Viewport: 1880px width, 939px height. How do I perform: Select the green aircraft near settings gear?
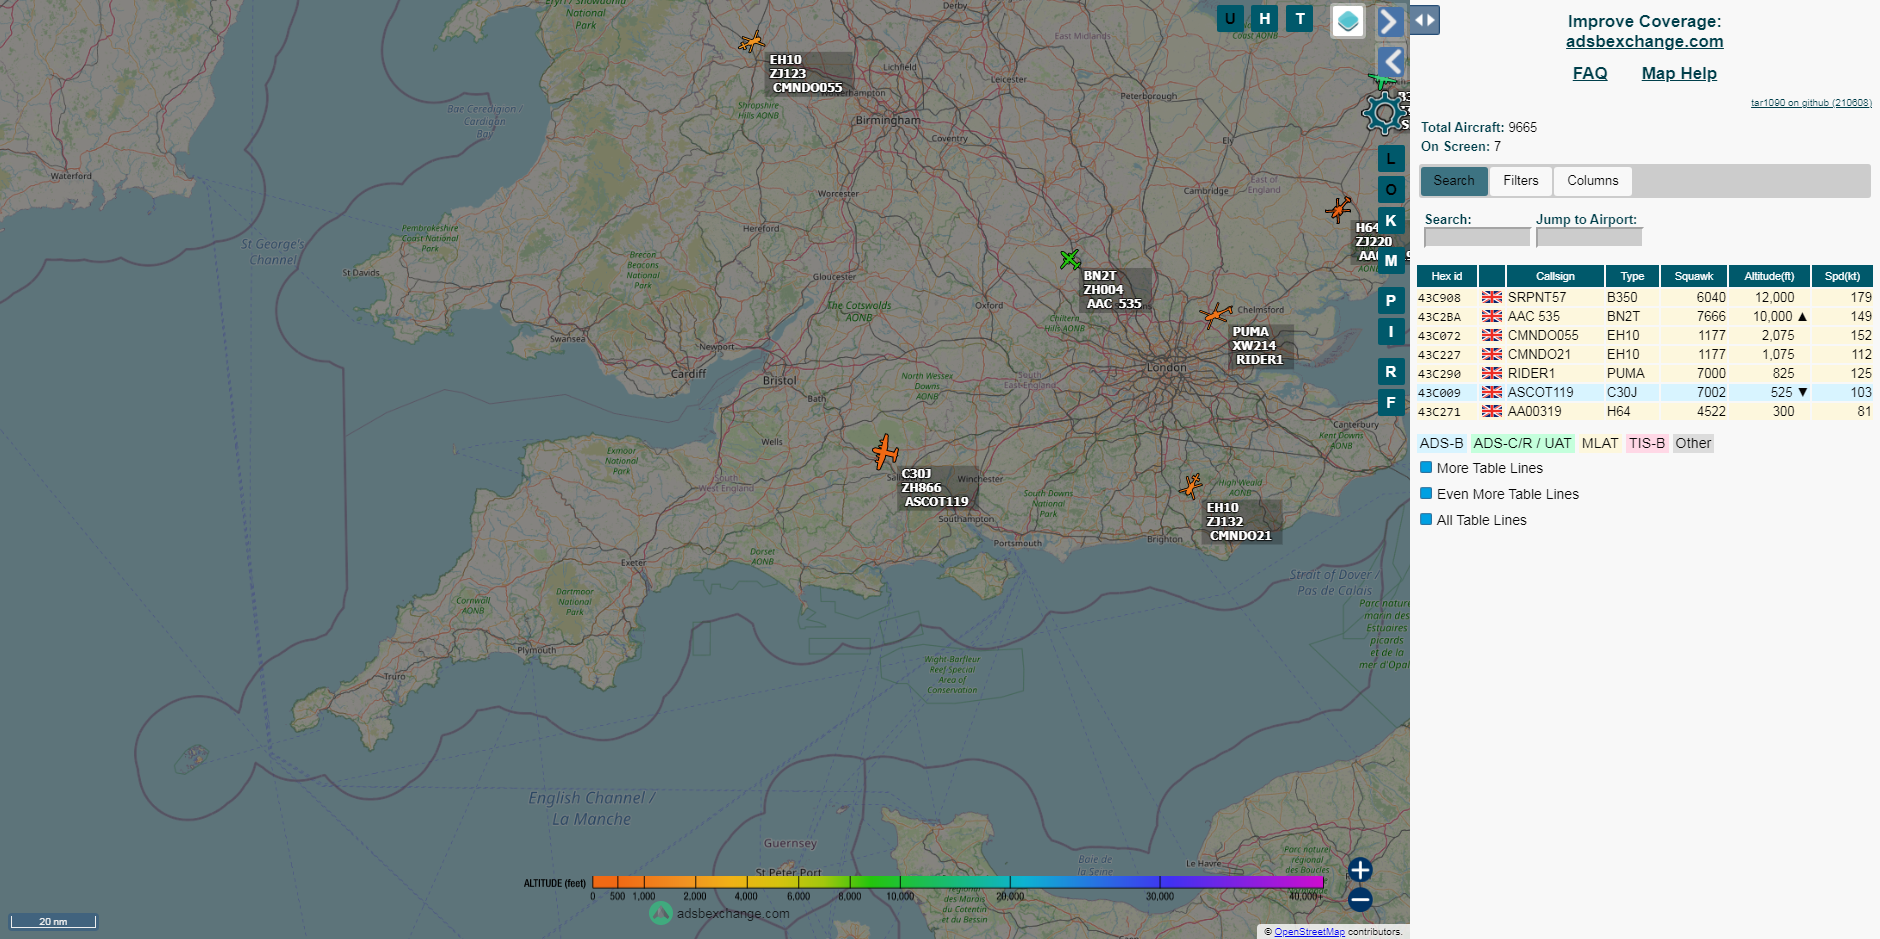click(x=1382, y=81)
